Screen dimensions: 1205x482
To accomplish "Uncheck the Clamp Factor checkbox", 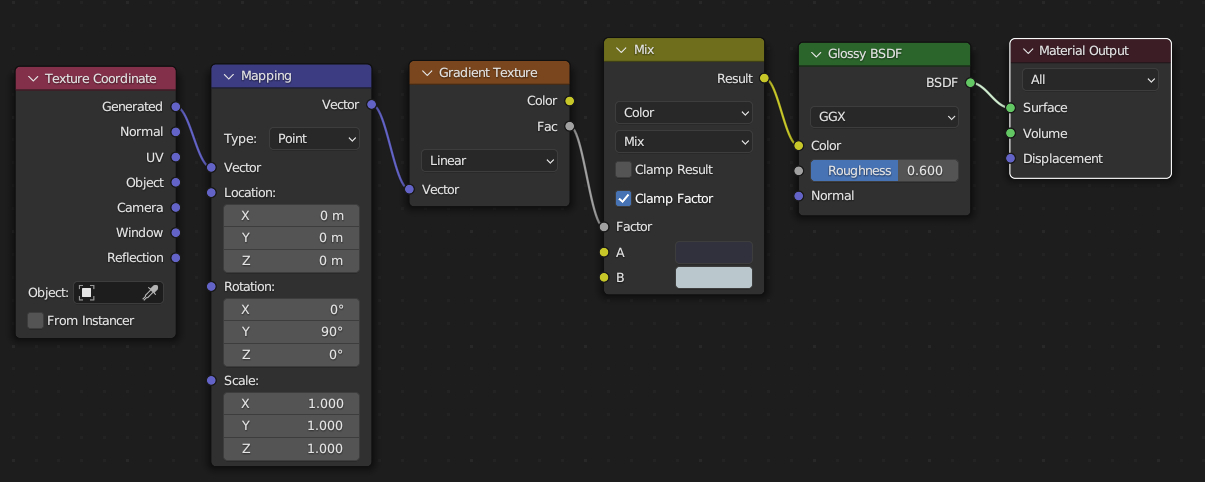I will click(624, 199).
